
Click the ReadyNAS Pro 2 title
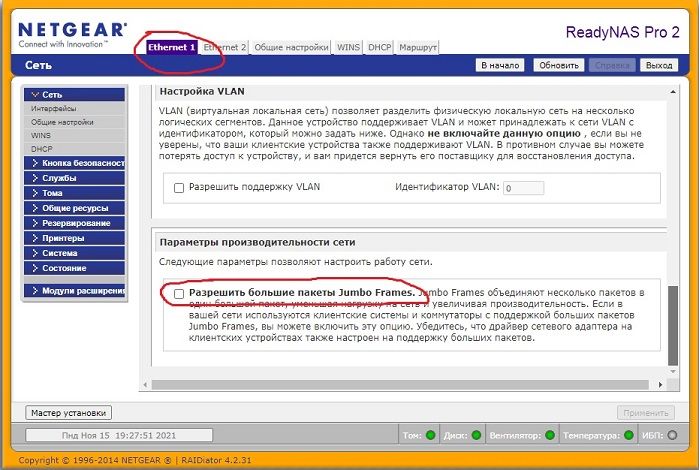pyautogui.click(x=622, y=33)
